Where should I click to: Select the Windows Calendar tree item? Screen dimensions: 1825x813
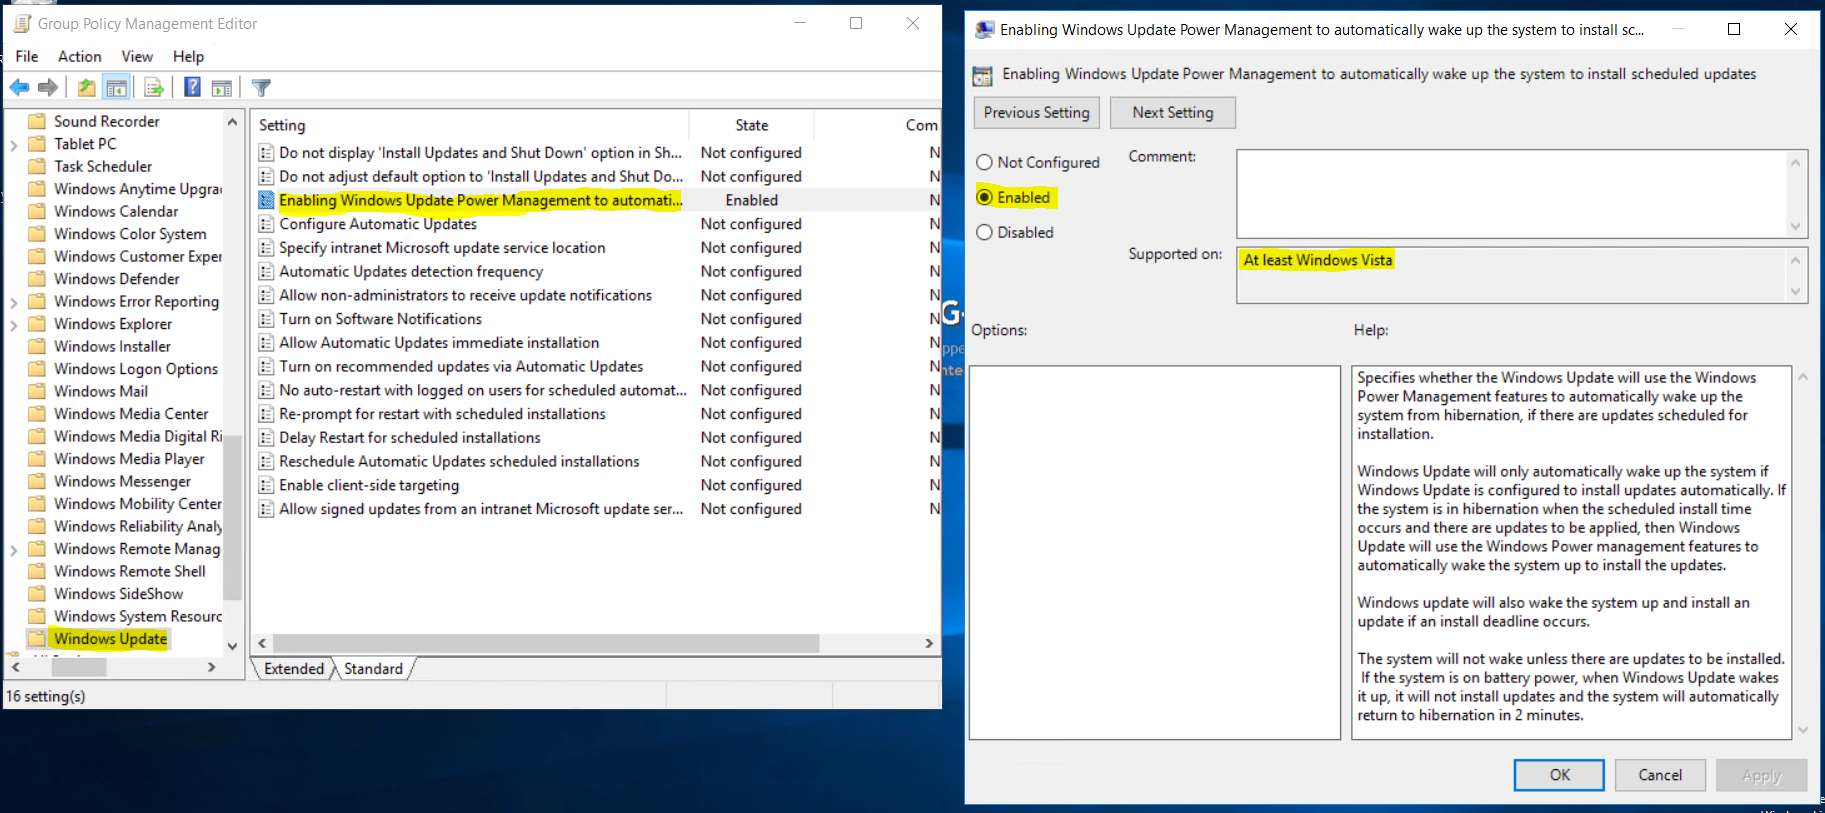[116, 211]
